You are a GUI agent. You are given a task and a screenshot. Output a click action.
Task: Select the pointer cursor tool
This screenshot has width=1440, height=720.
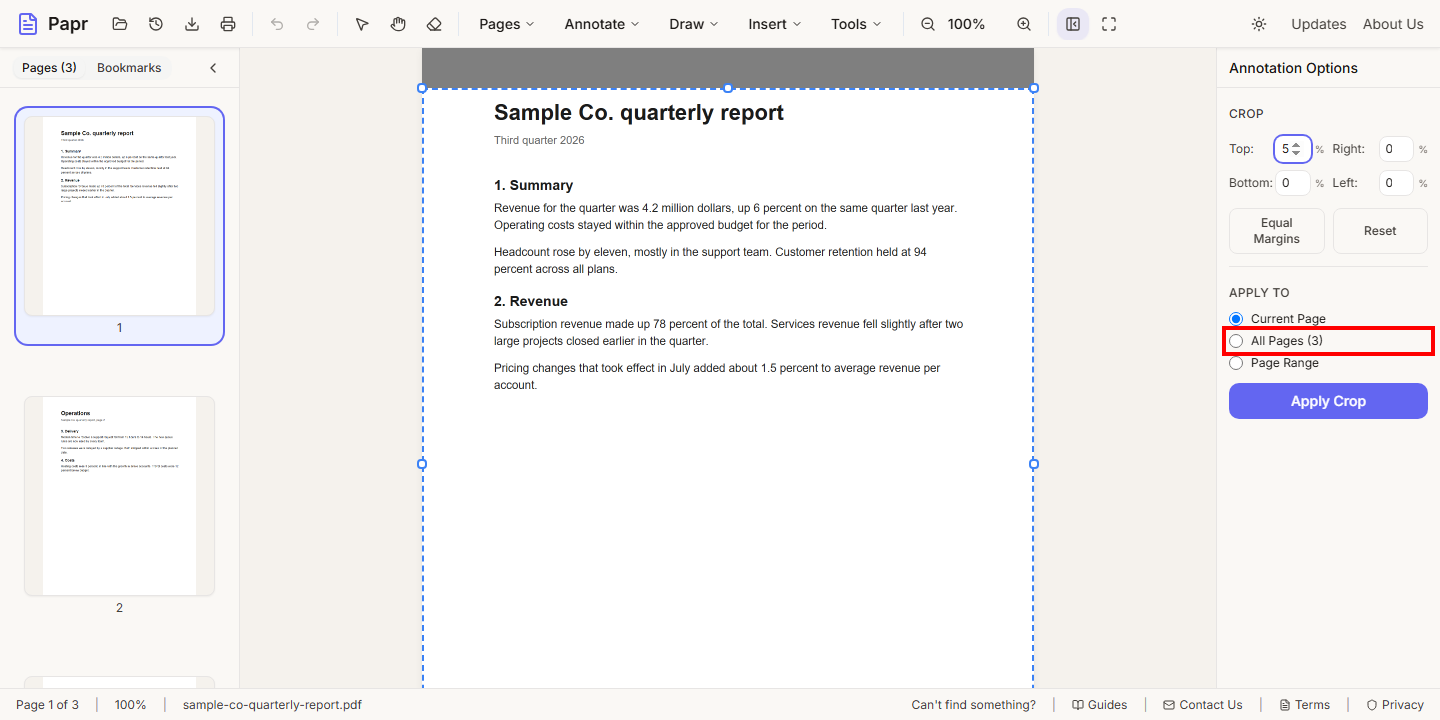tap(362, 24)
